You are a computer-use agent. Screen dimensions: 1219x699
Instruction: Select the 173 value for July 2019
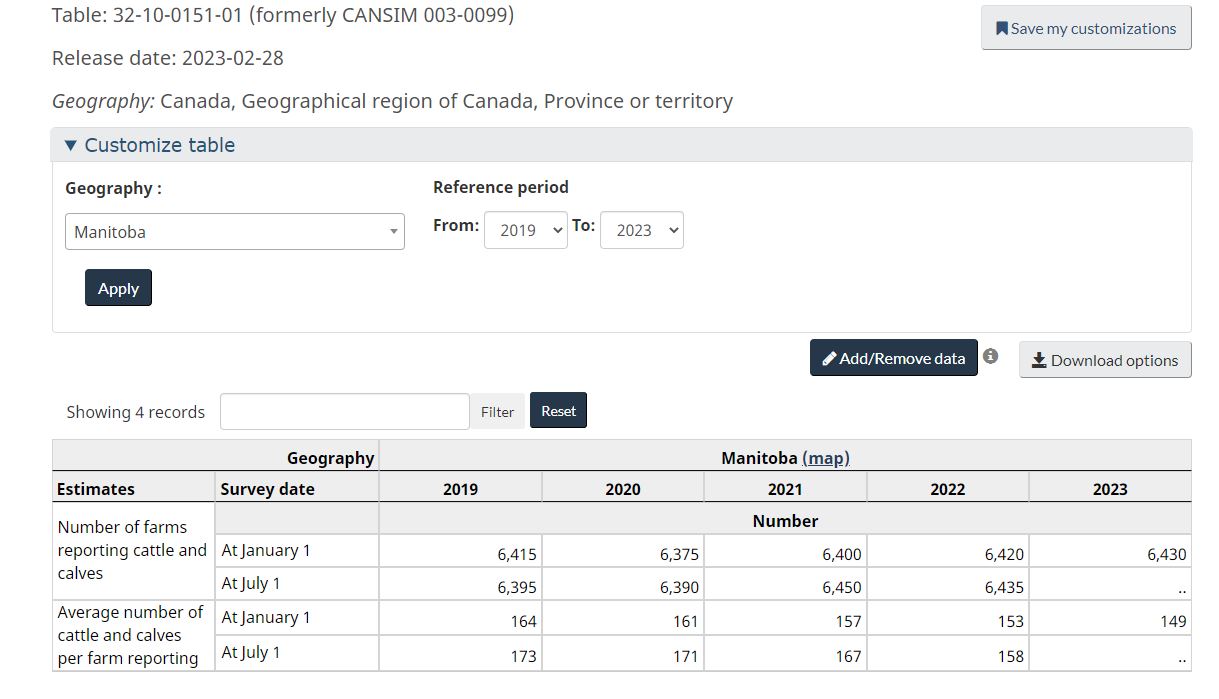(x=523, y=657)
